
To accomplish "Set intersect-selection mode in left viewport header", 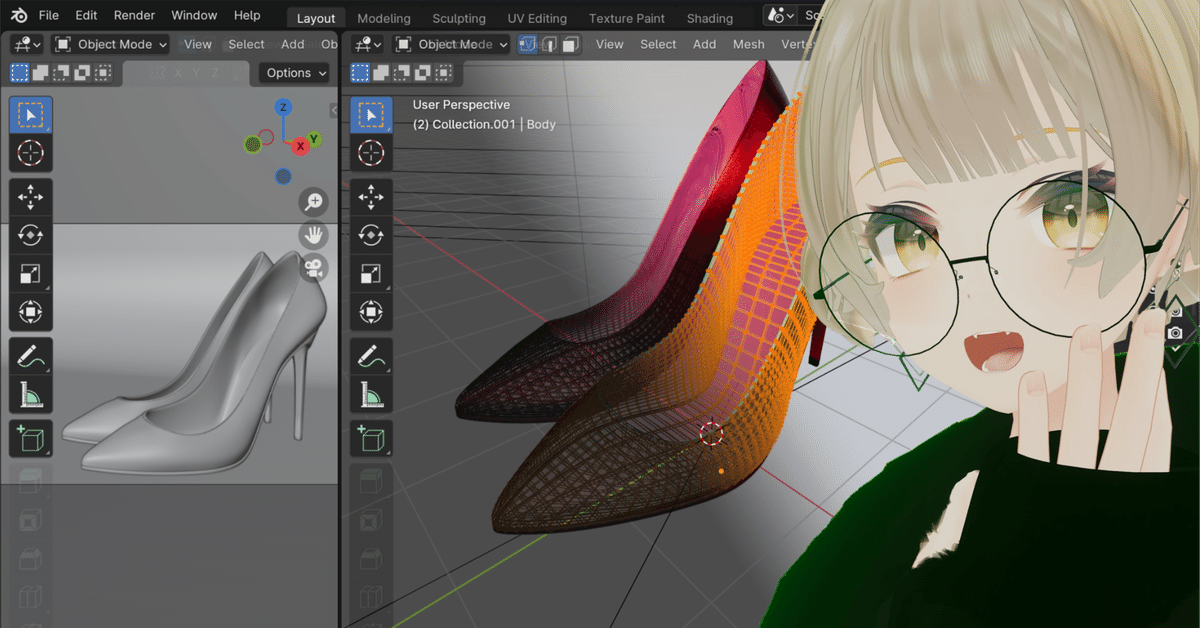I will tap(102, 73).
